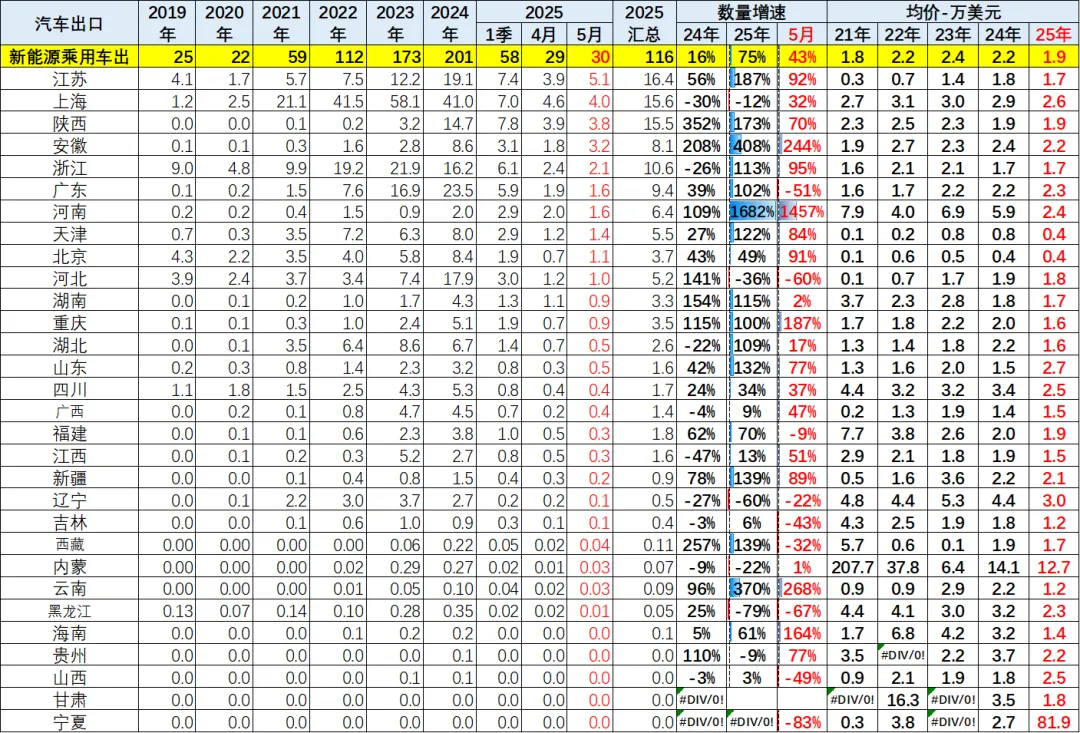Click the 黑龙江 row label
1080x733 pixels.
point(70,610)
